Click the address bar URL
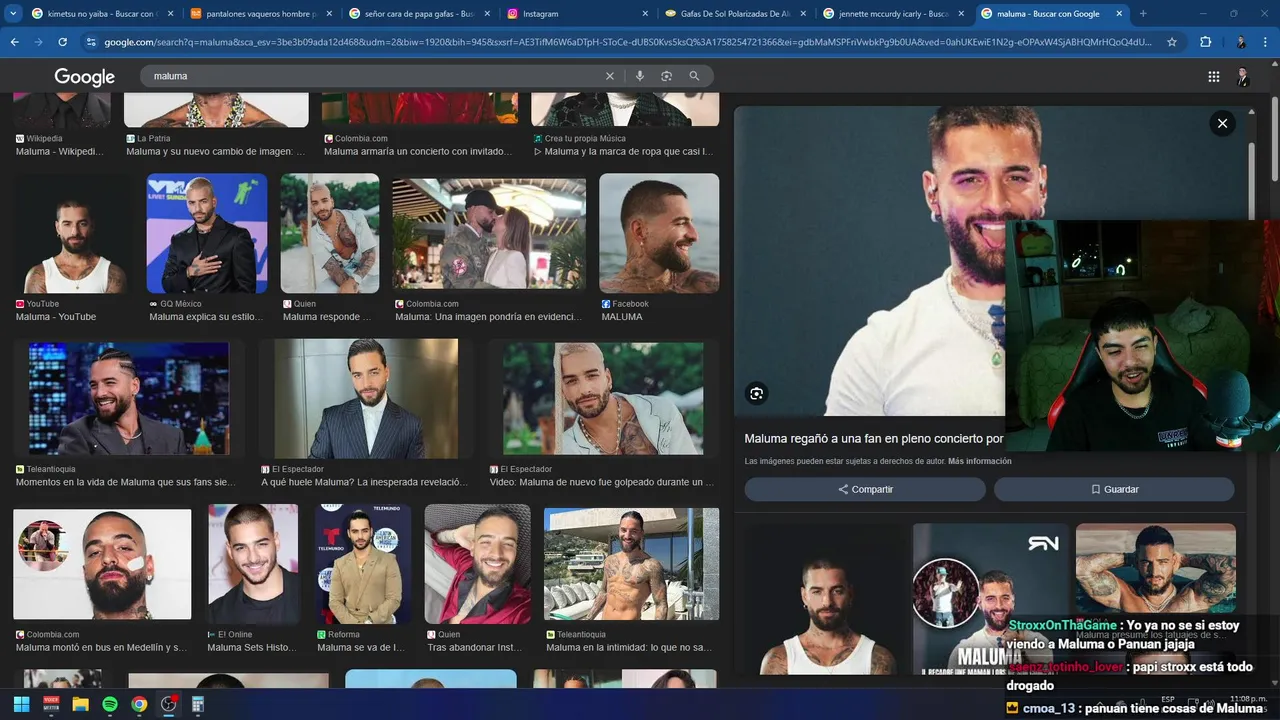Image resolution: width=1280 pixels, height=720 pixels. pyautogui.click(x=628, y=42)
